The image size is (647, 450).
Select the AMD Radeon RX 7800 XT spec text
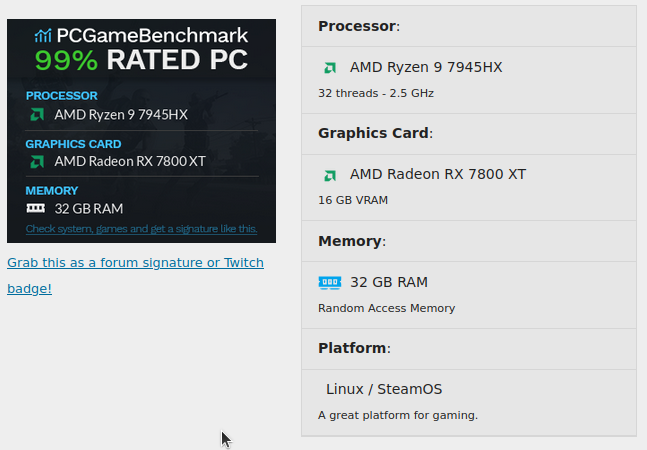click(437, 174)
